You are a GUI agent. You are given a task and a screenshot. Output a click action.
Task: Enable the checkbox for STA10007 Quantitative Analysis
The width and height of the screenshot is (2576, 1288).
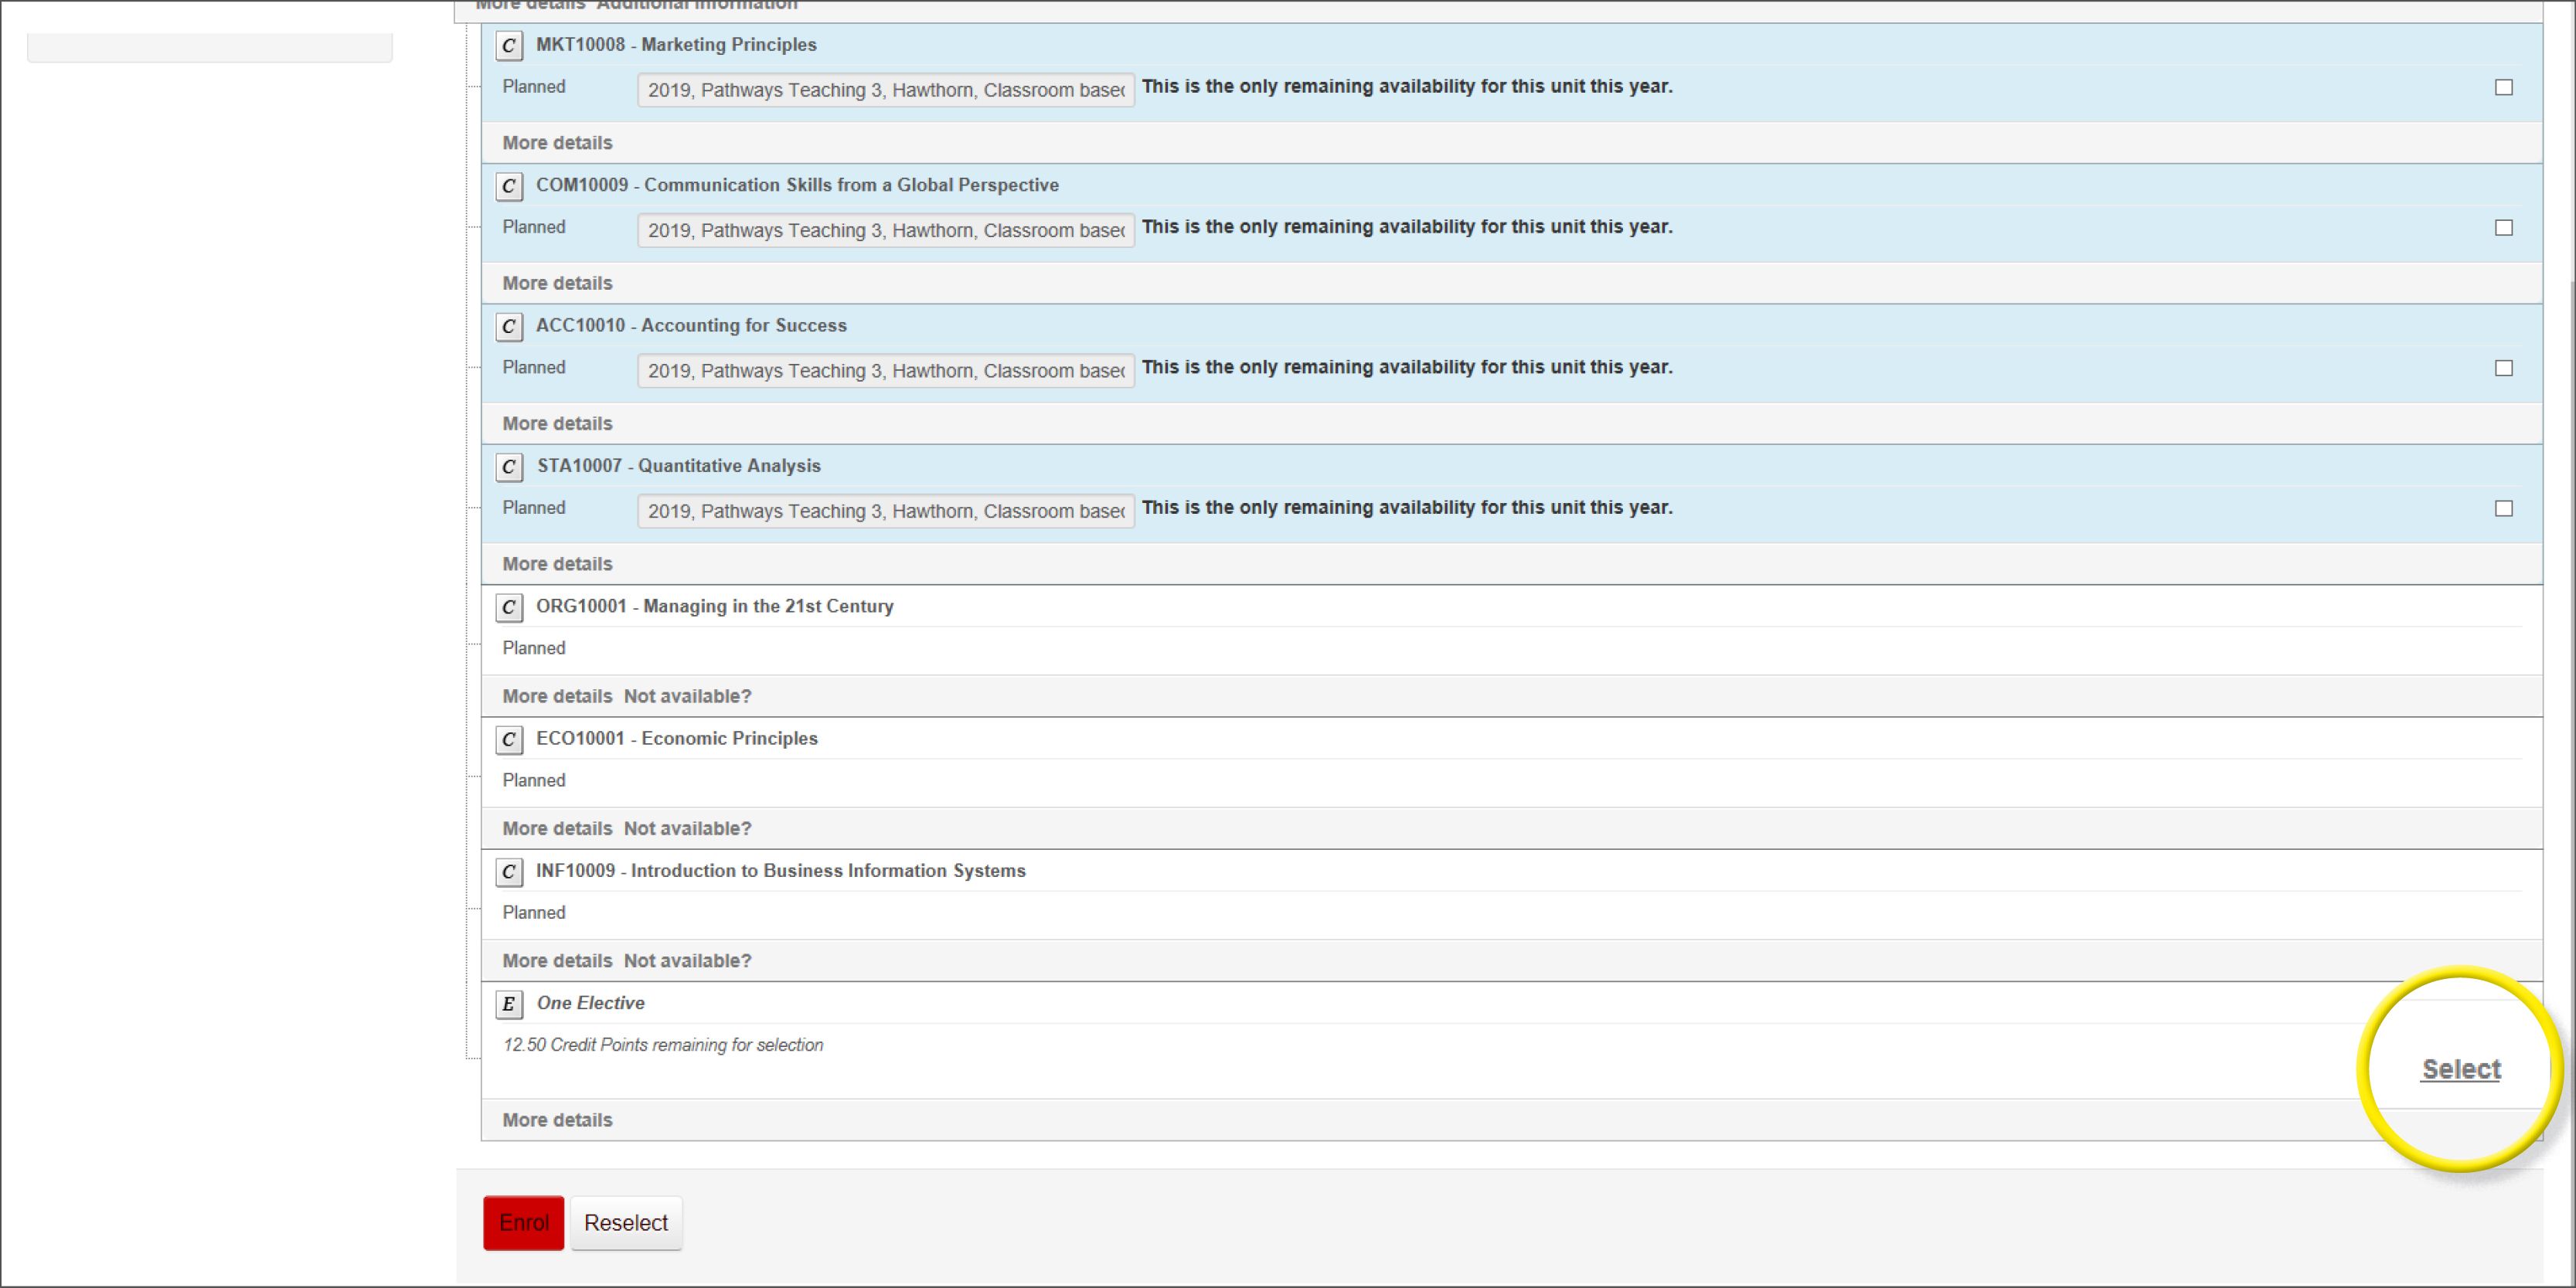point(2503,509)
